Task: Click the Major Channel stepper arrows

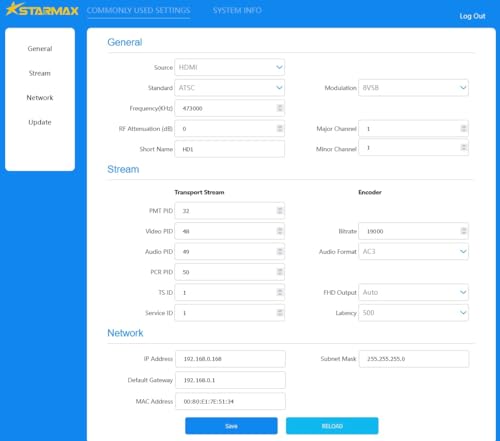Action: pos(463,129)
